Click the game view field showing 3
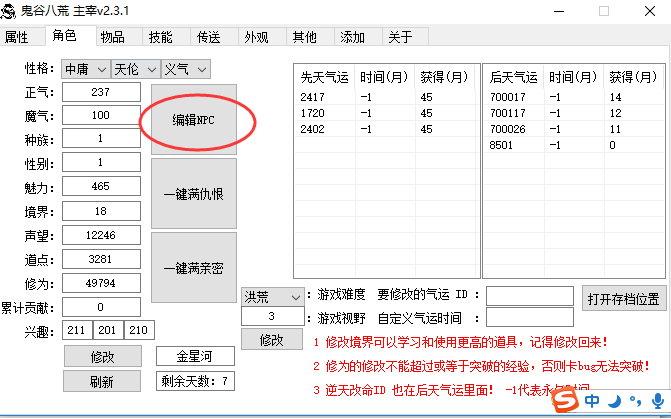The image size is (671, 419). (273, 316)
